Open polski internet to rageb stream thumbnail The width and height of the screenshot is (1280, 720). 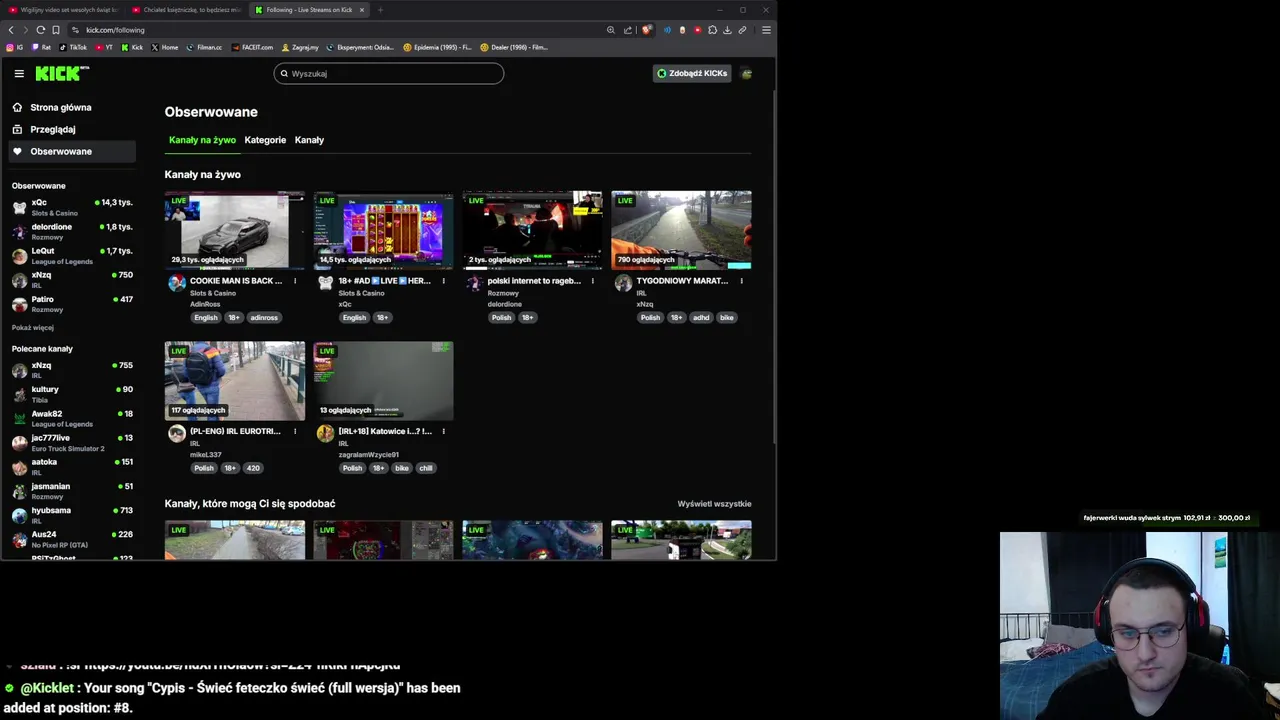coord(532,230)
